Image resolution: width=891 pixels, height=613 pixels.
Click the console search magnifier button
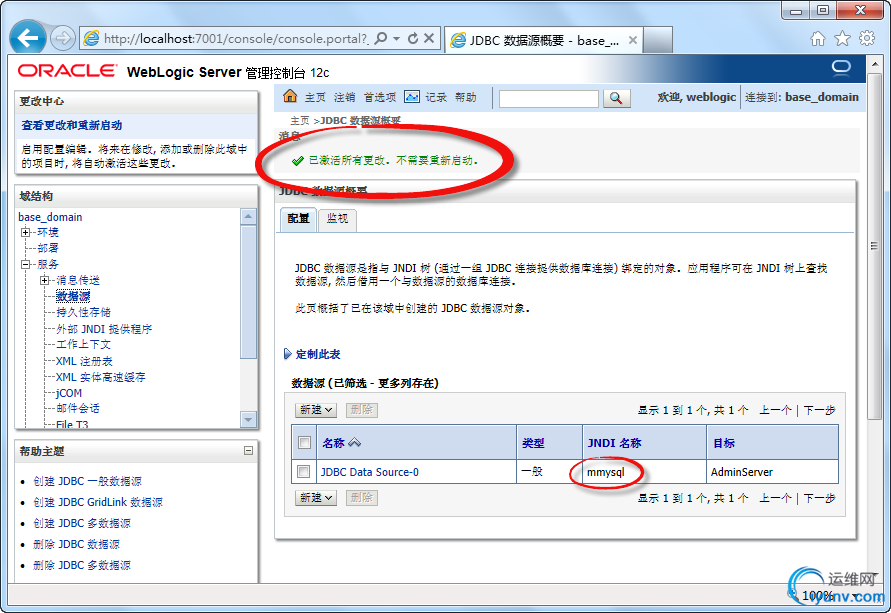click(x=616, y=98)
